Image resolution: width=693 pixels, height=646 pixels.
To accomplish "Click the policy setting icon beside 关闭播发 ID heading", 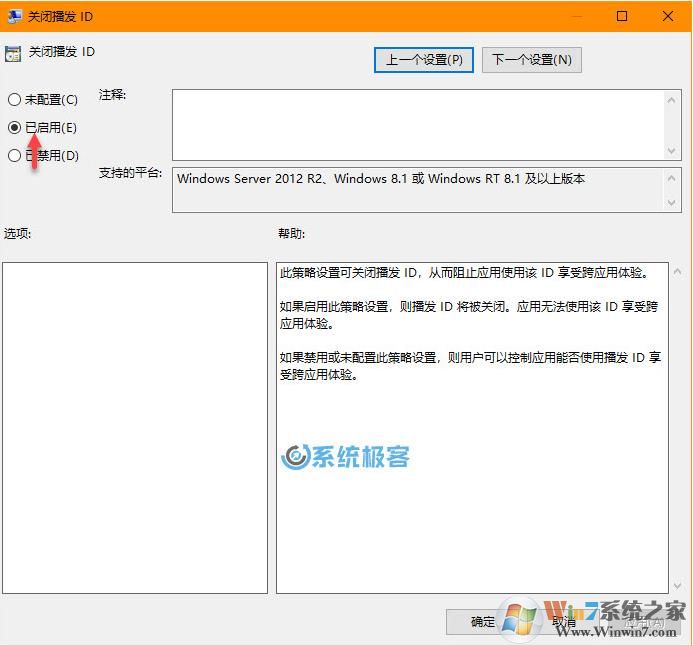I will [13, 53].
